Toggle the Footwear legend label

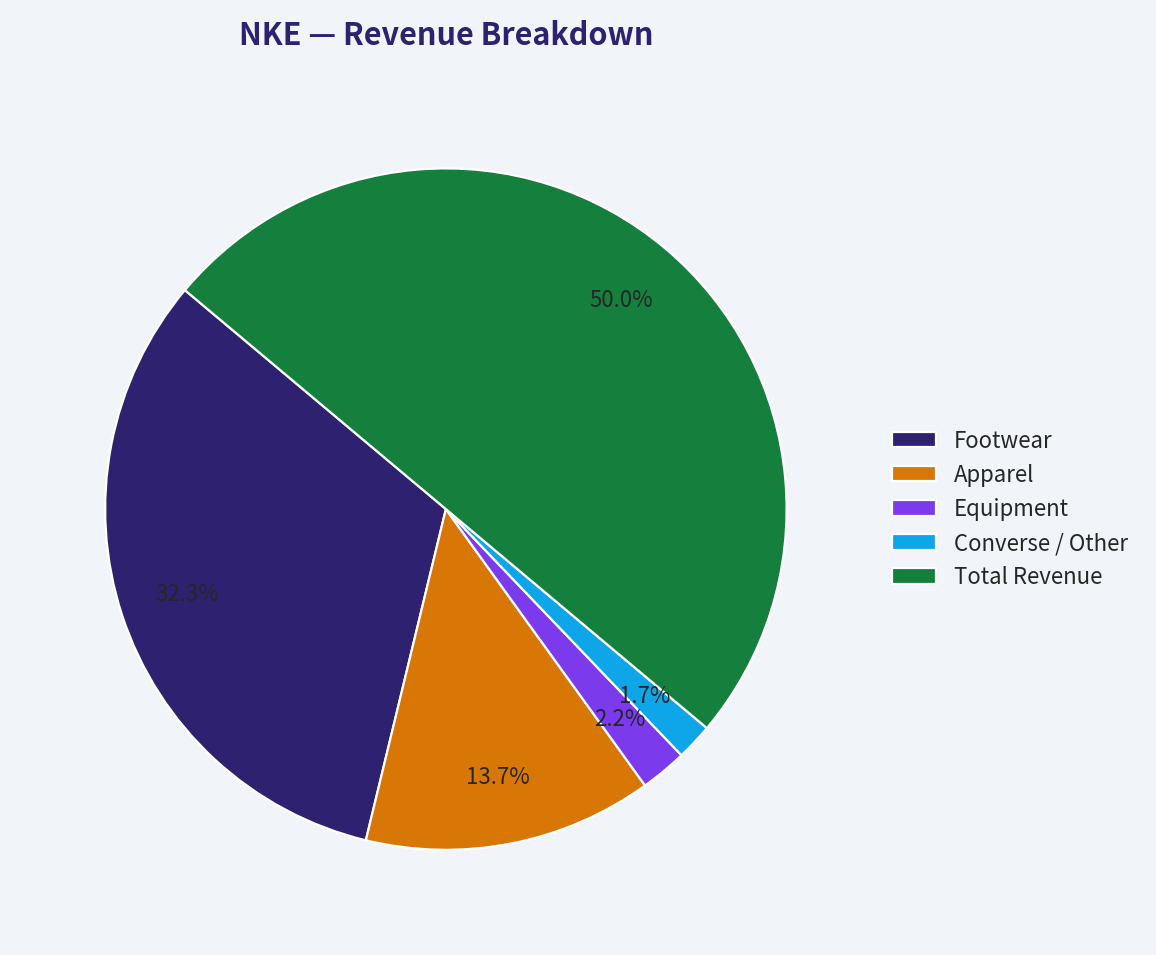click(x=1002, y=440)
